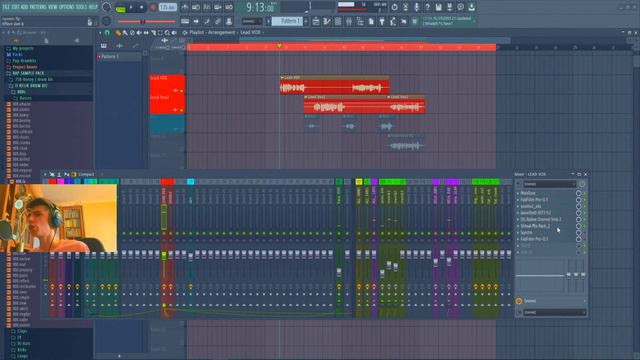Screen dimensions: 640x360
Task: Expand the Project bones folder
Action: tap(24, 67)
